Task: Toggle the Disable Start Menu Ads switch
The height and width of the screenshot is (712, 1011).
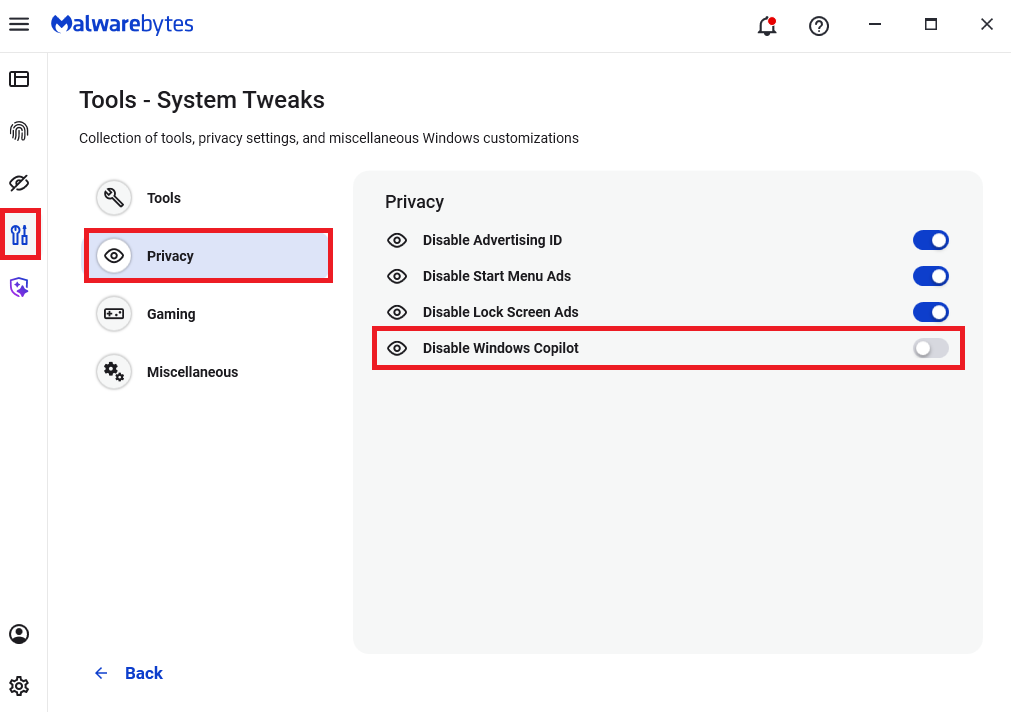Action: pos(930,276)
